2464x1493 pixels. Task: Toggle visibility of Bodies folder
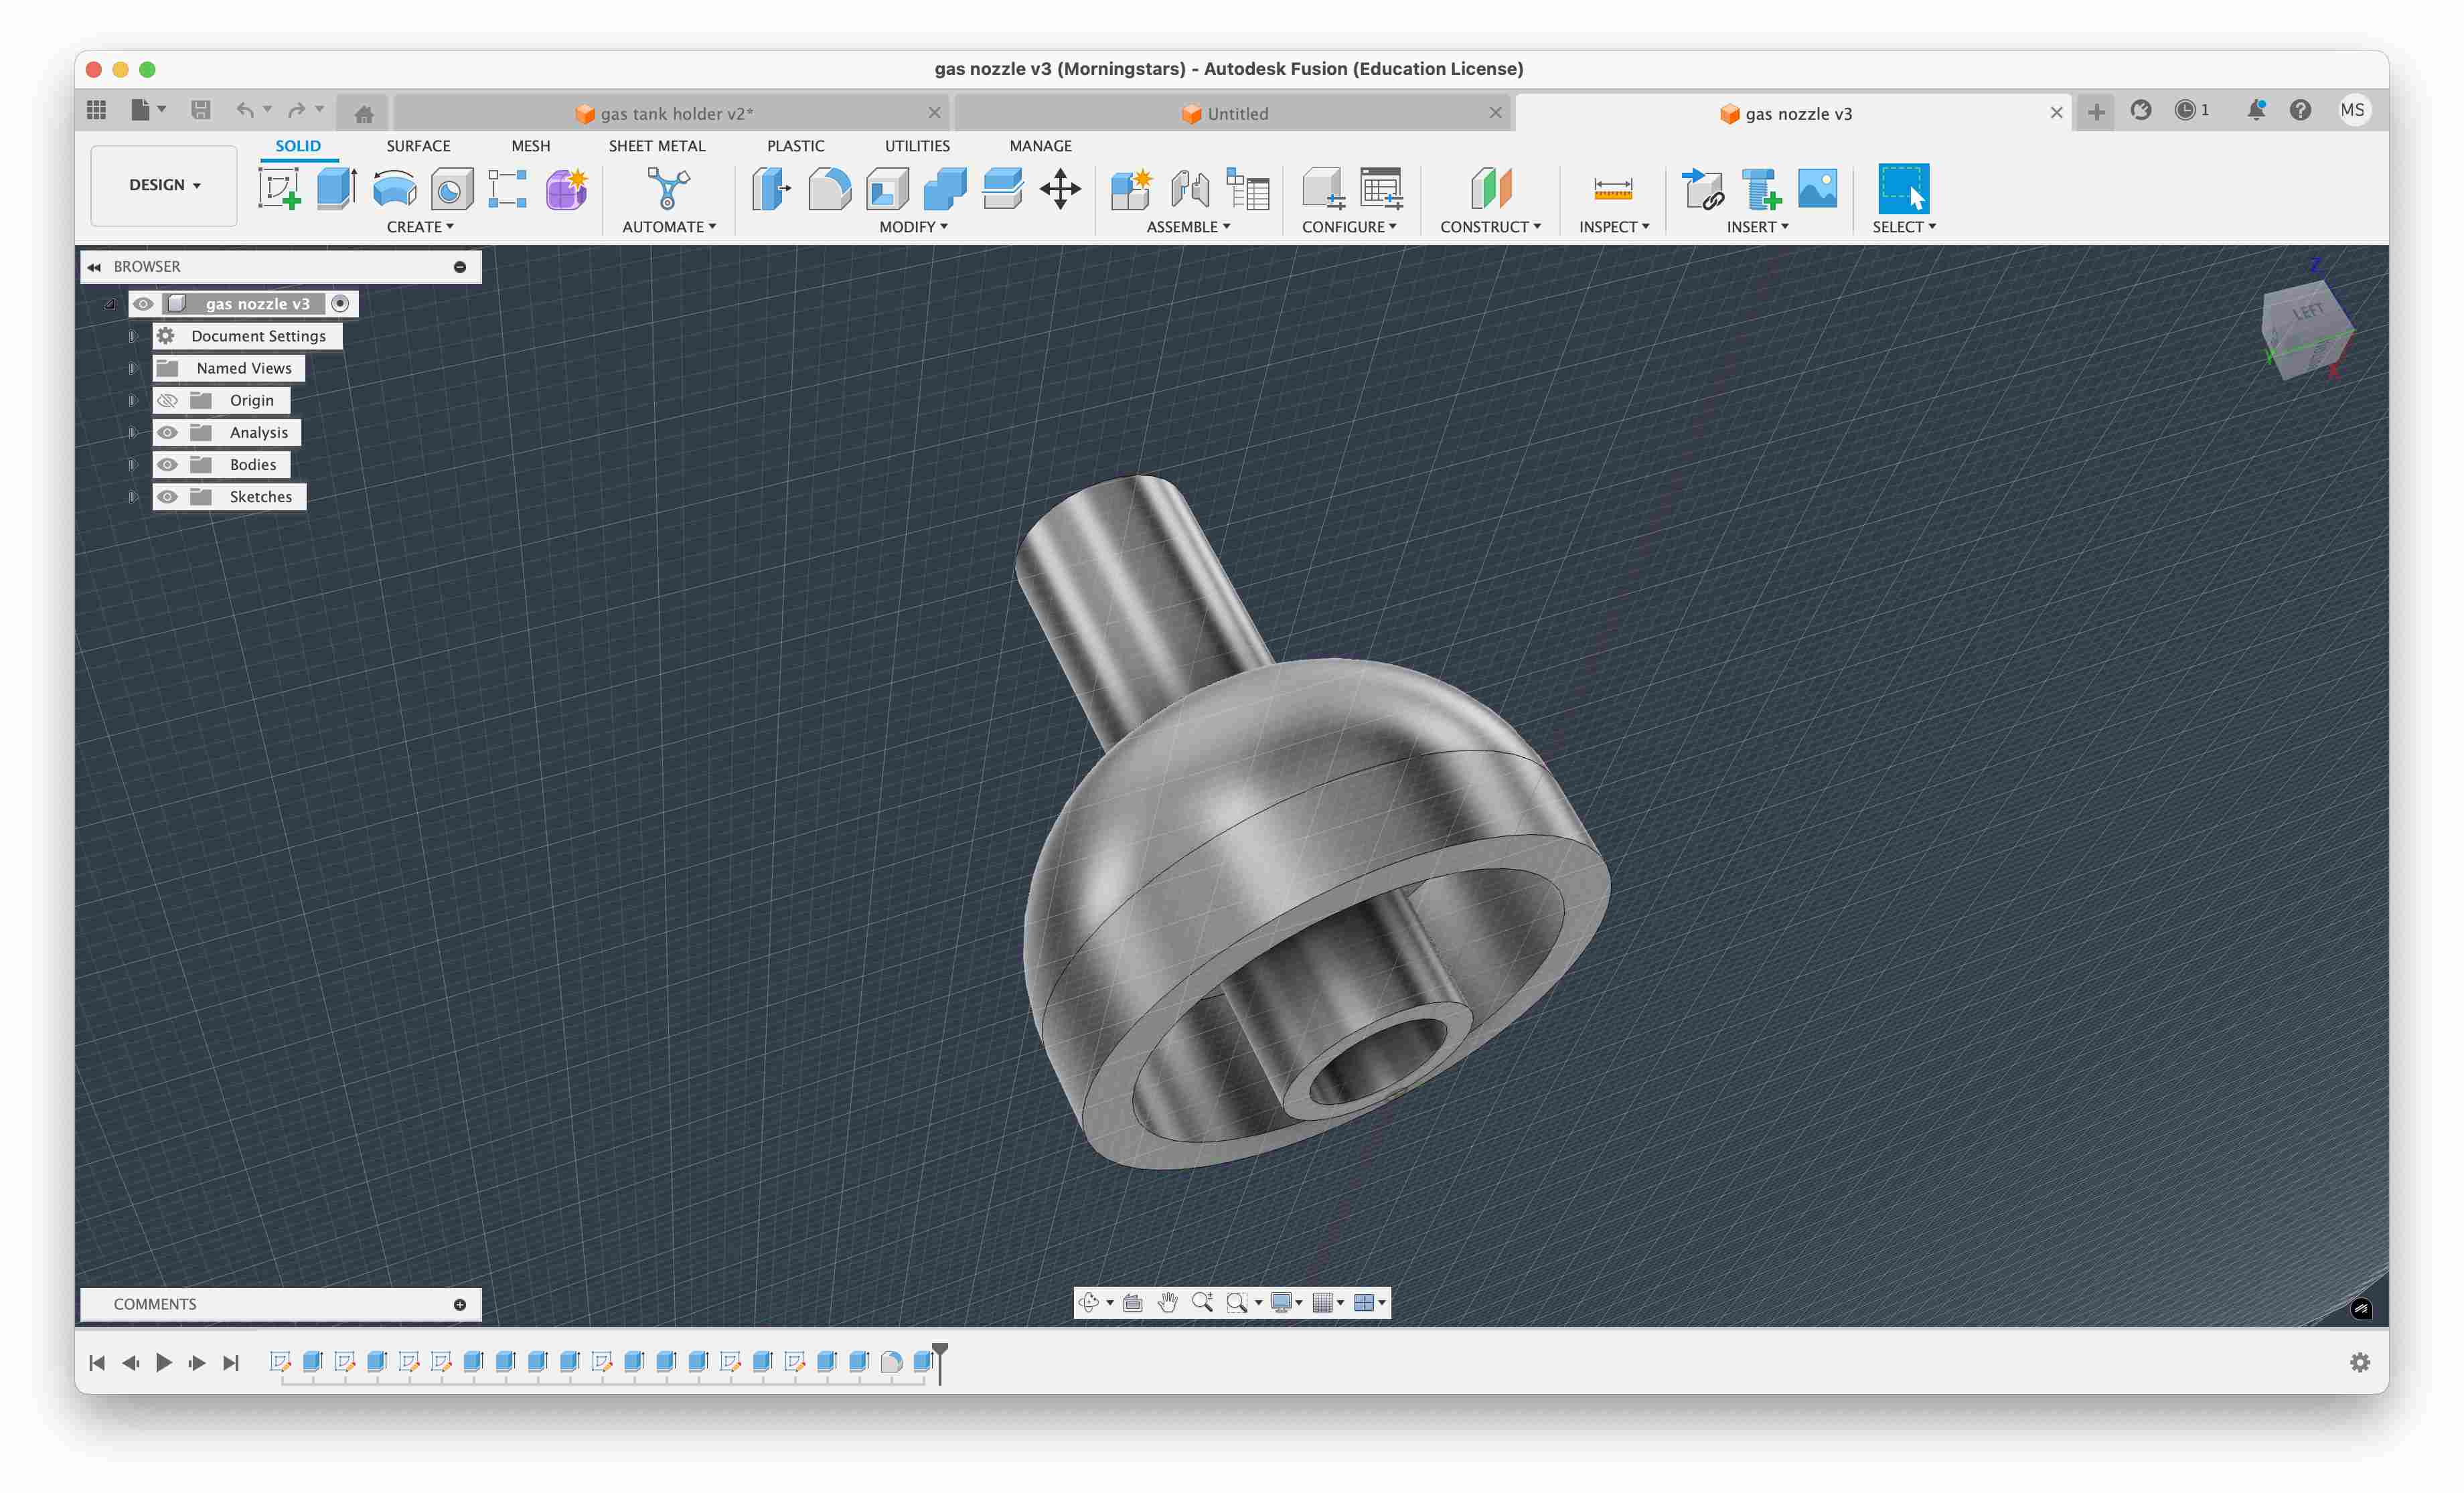[167, 464]
